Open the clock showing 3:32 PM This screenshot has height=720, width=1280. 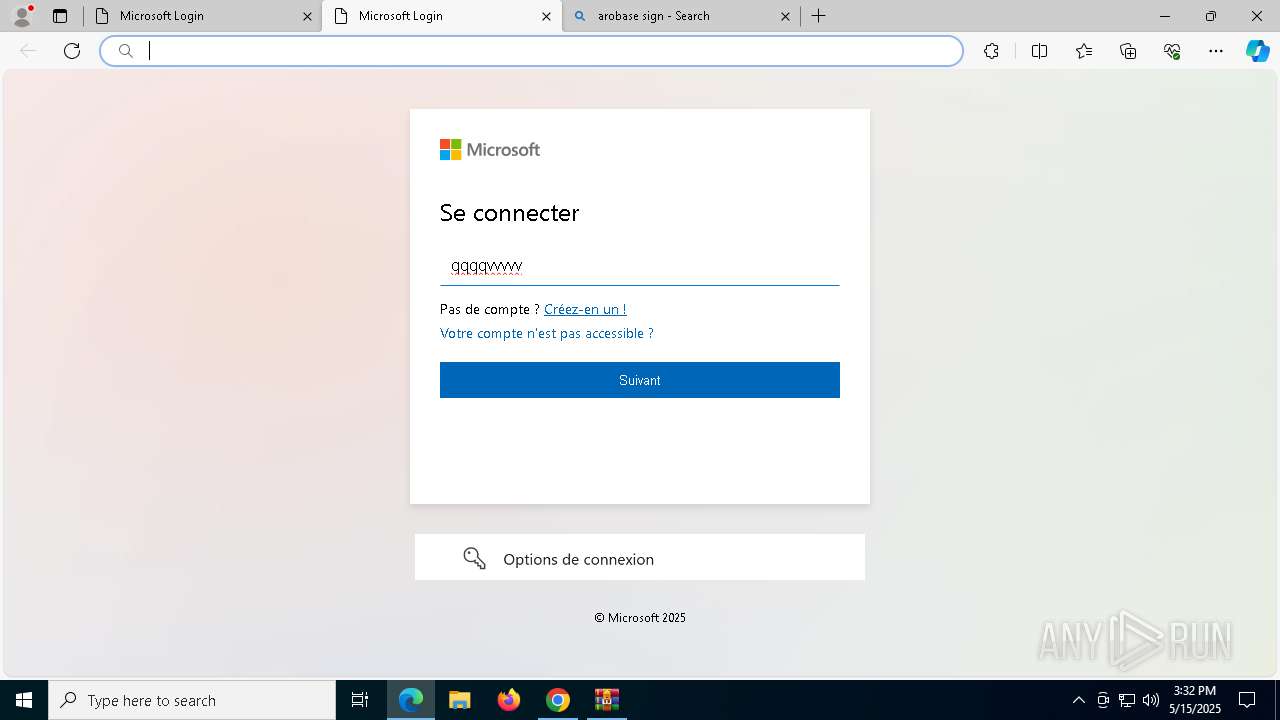click(x=1195, y=700)
